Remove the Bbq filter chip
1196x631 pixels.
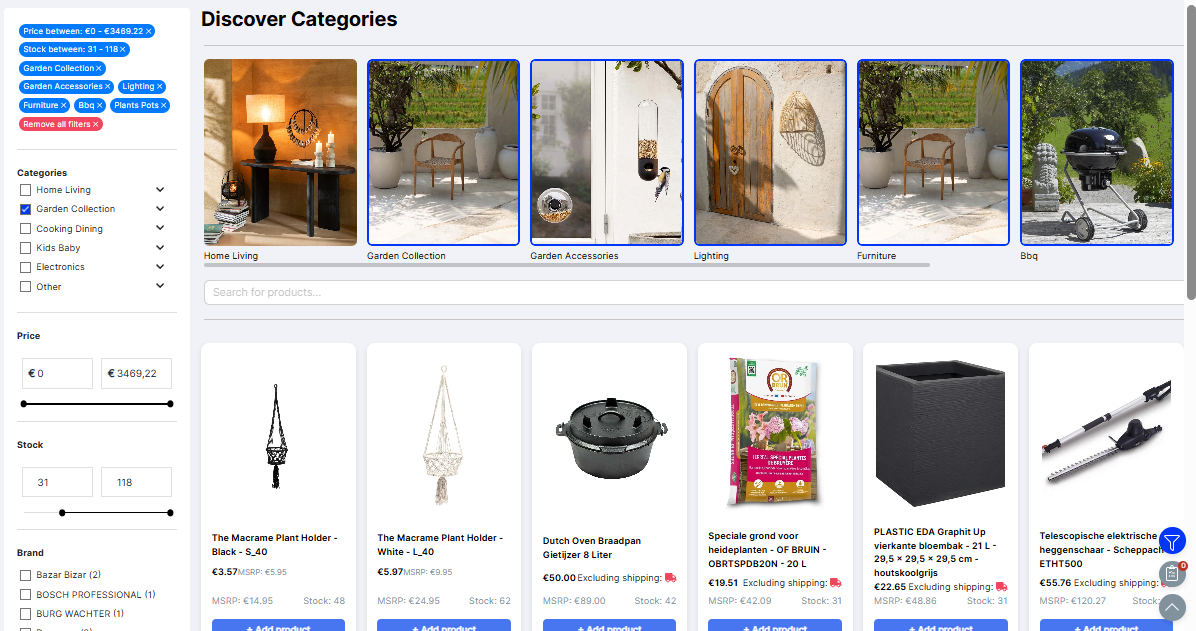99,105
